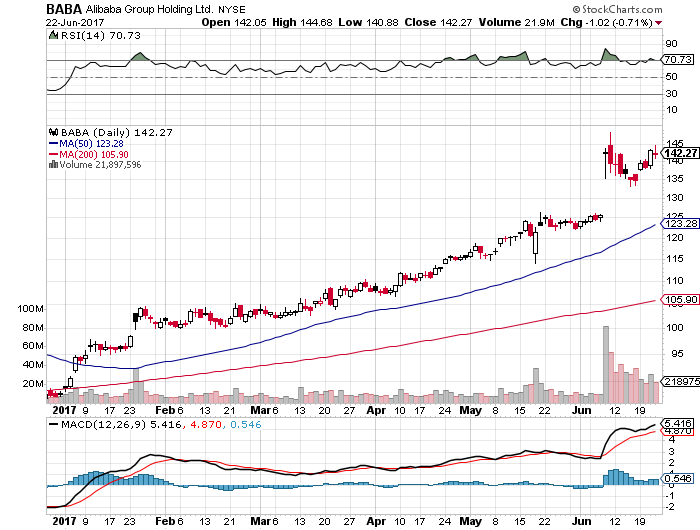Click the blue 123.28 MA(50) axis tag
This screenshot has height=530, width=700.
[678, 223]
